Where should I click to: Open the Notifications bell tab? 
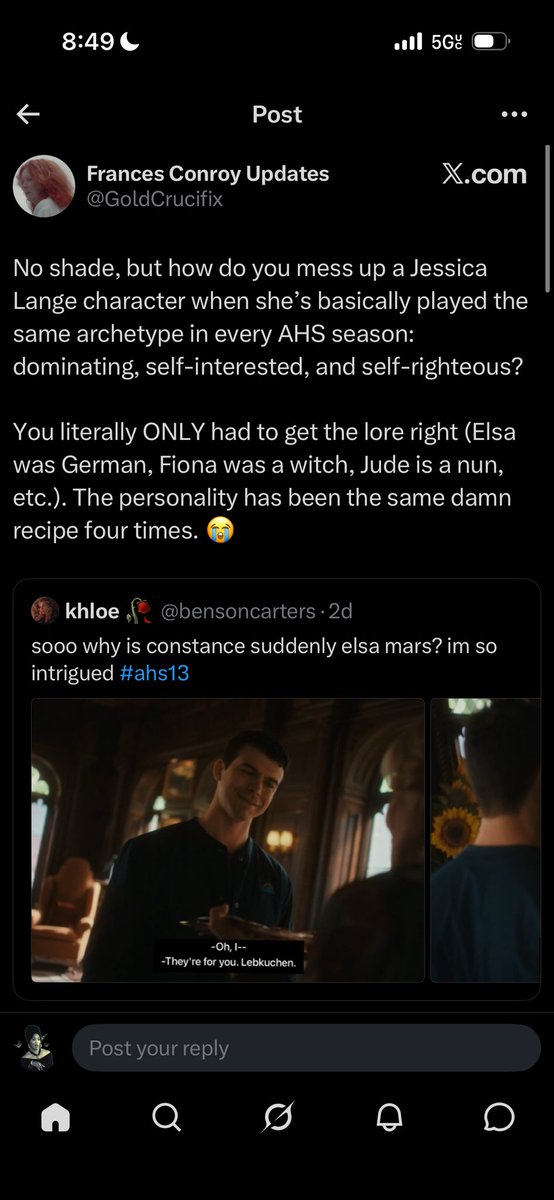pyautogui.click(x=388, y=1117)
